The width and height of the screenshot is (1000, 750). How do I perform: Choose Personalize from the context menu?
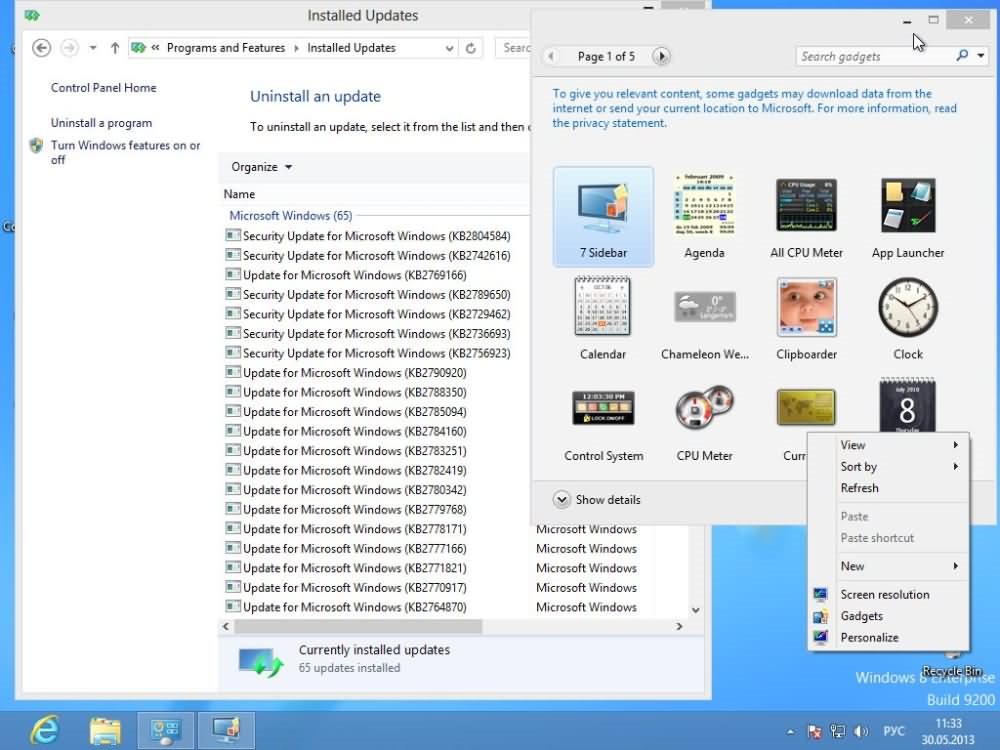click(869, 638)
